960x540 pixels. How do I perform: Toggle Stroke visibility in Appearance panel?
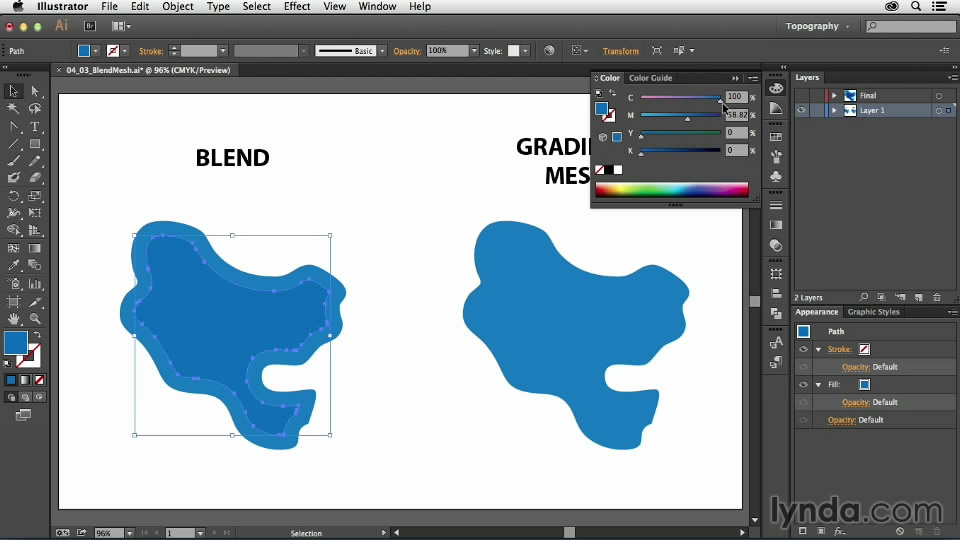coord(803,349)
